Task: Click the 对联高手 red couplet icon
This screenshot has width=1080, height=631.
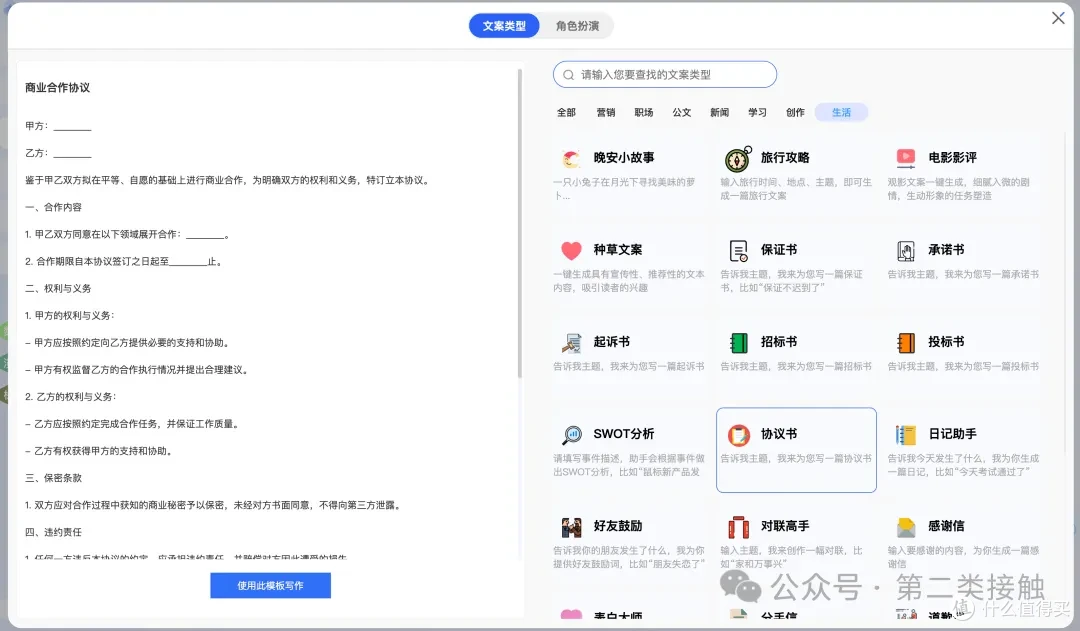Action: 738,527
